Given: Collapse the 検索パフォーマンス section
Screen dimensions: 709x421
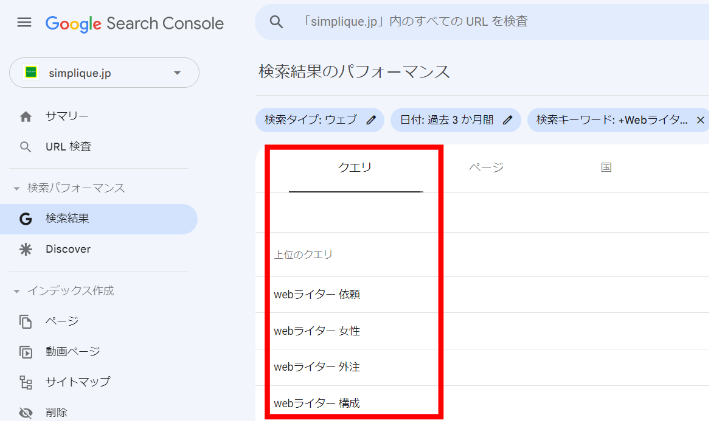Looking at the screenshot, I should pos(17,188).
